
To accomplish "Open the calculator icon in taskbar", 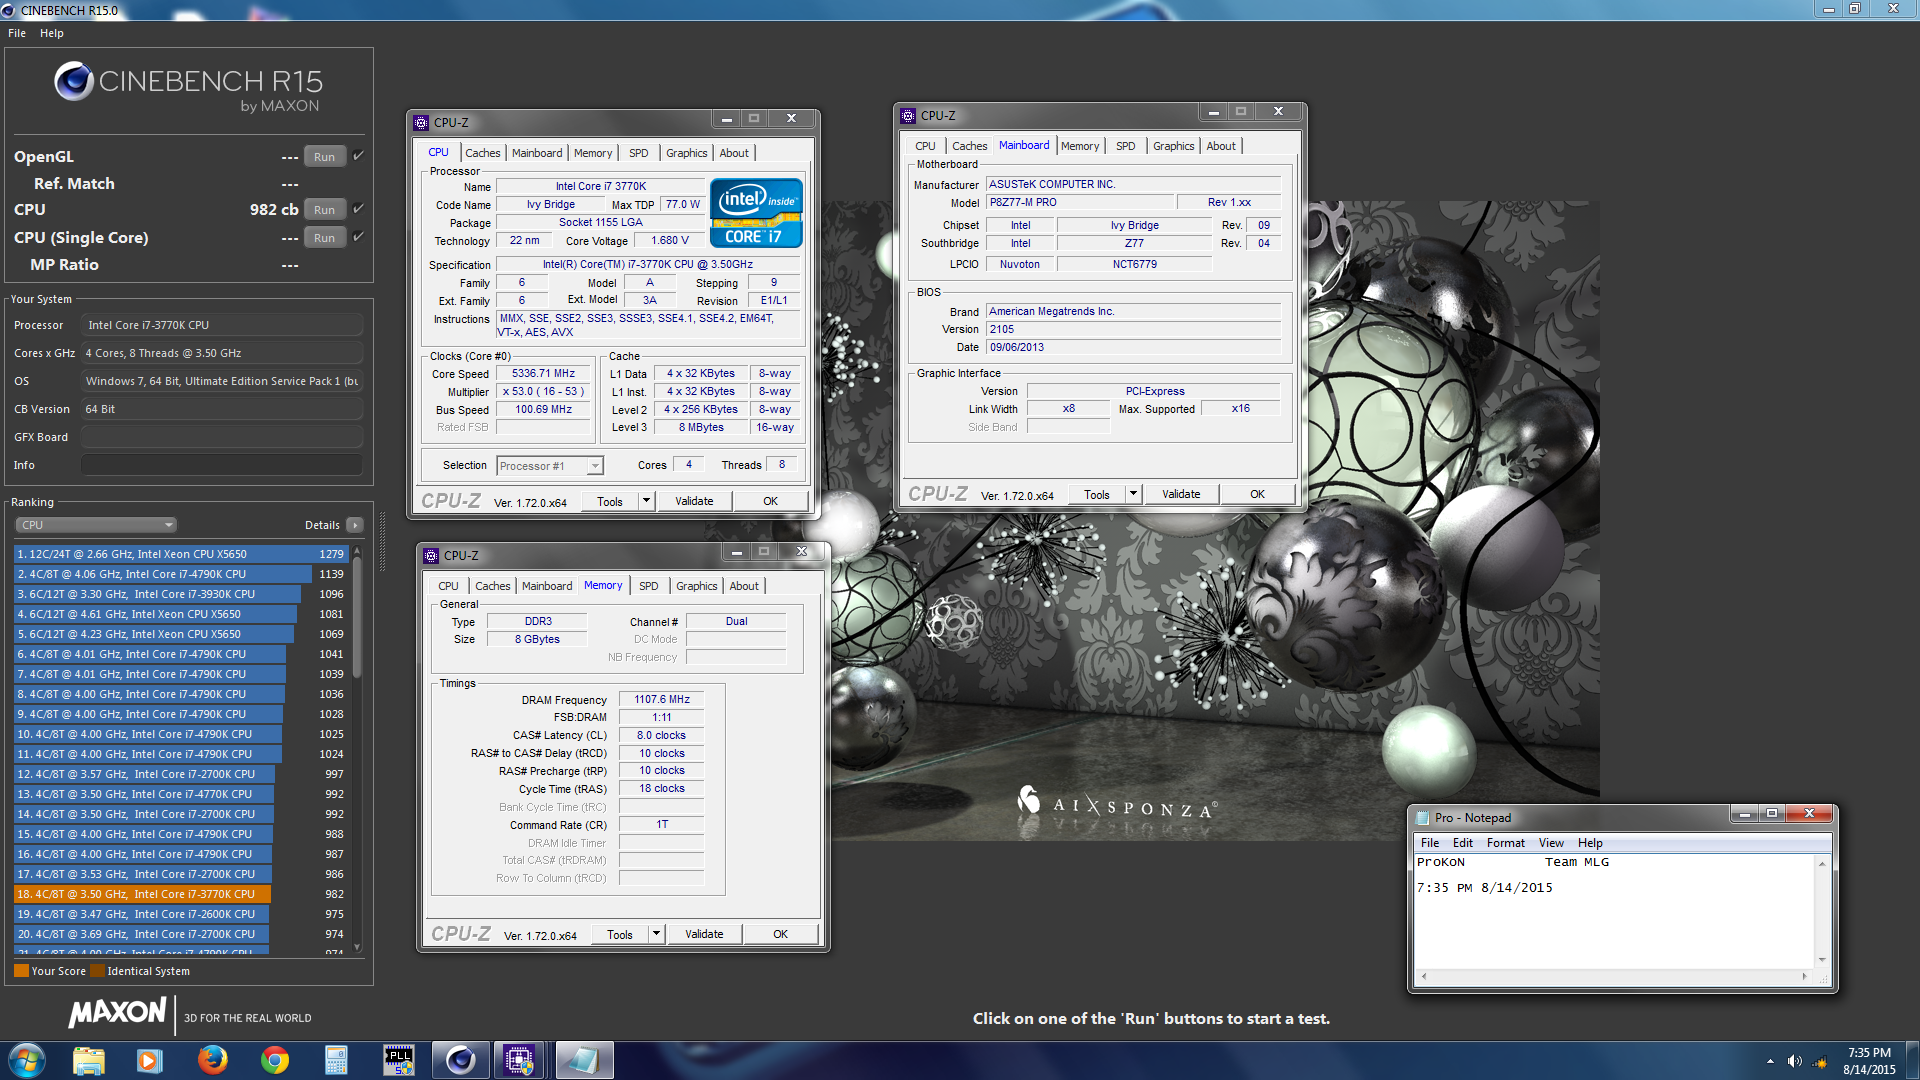I will pos(336,1060).
